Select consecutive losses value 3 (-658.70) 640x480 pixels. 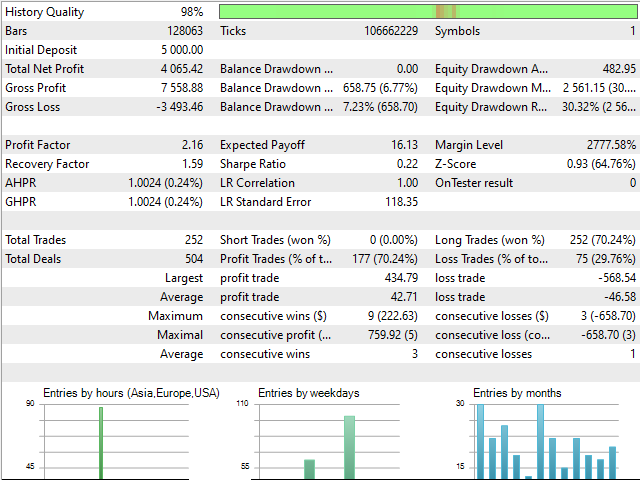point(608,316)
